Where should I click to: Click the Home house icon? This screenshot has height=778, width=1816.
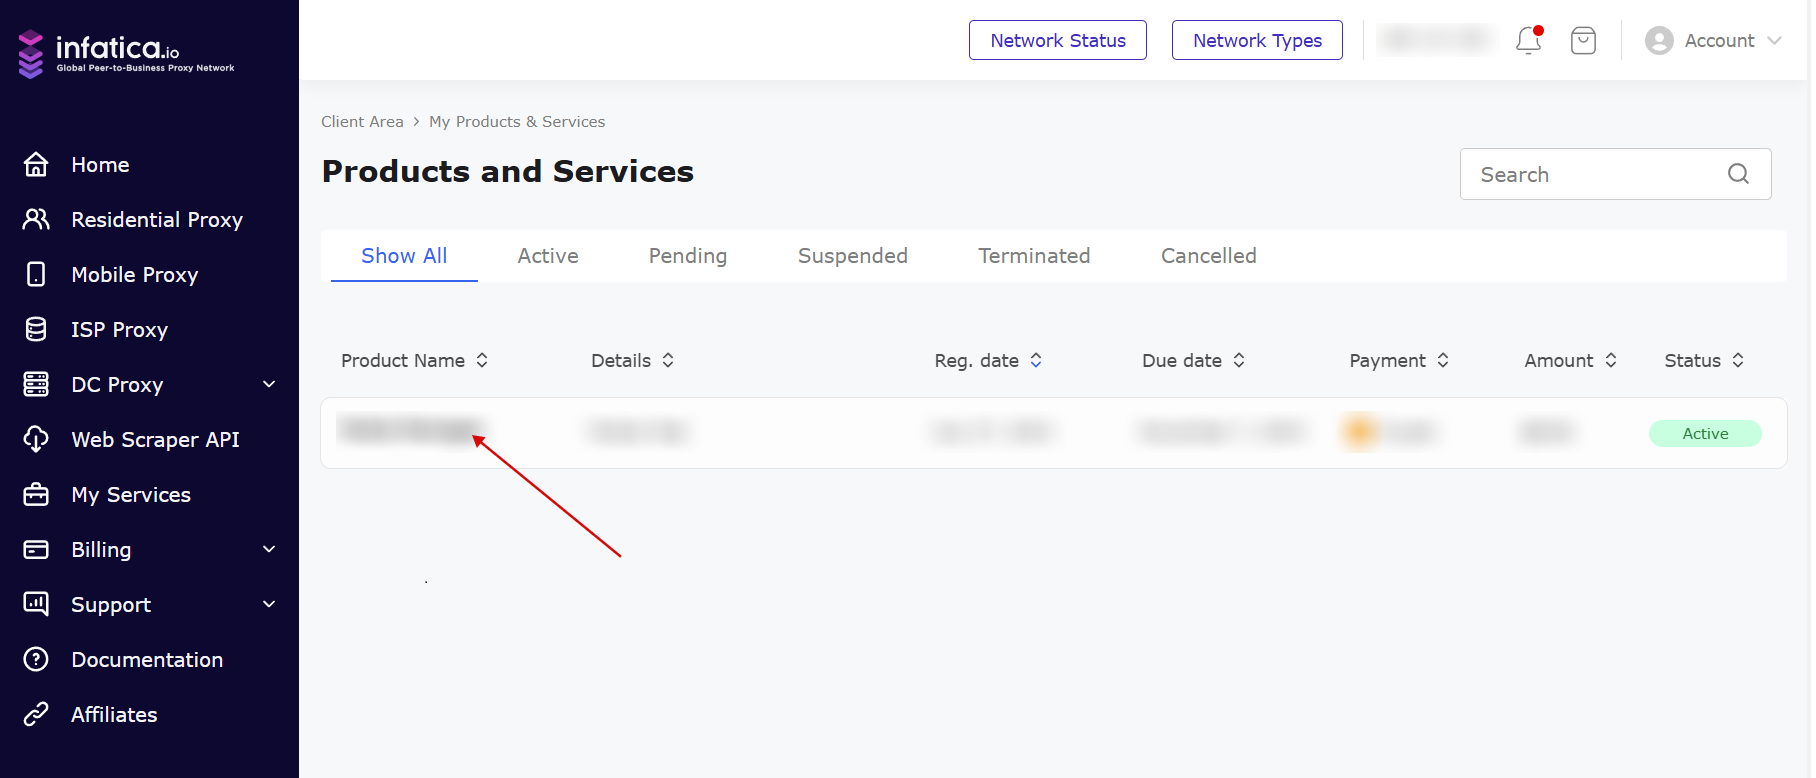(x=36, y=164)
